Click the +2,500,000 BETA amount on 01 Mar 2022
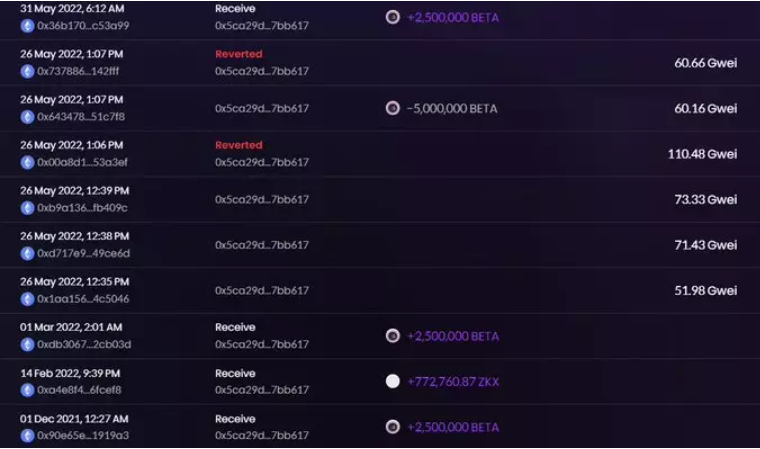This screenshot has width=760, height=449. 452,336
